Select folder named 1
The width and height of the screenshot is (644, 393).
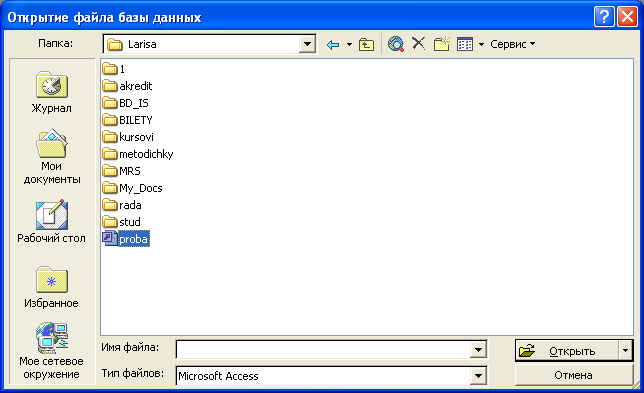[x=114, y=69]
